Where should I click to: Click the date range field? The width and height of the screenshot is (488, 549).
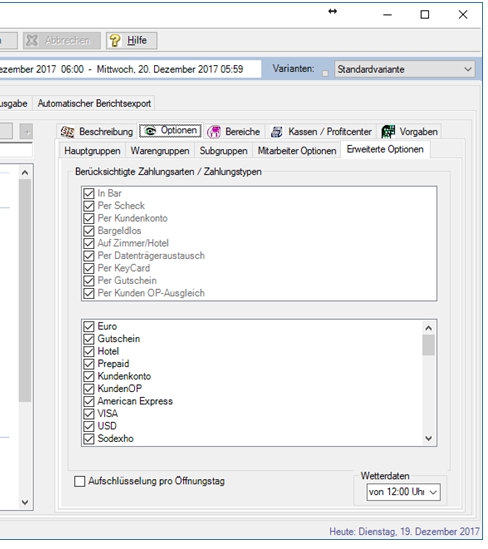[130, 69]
